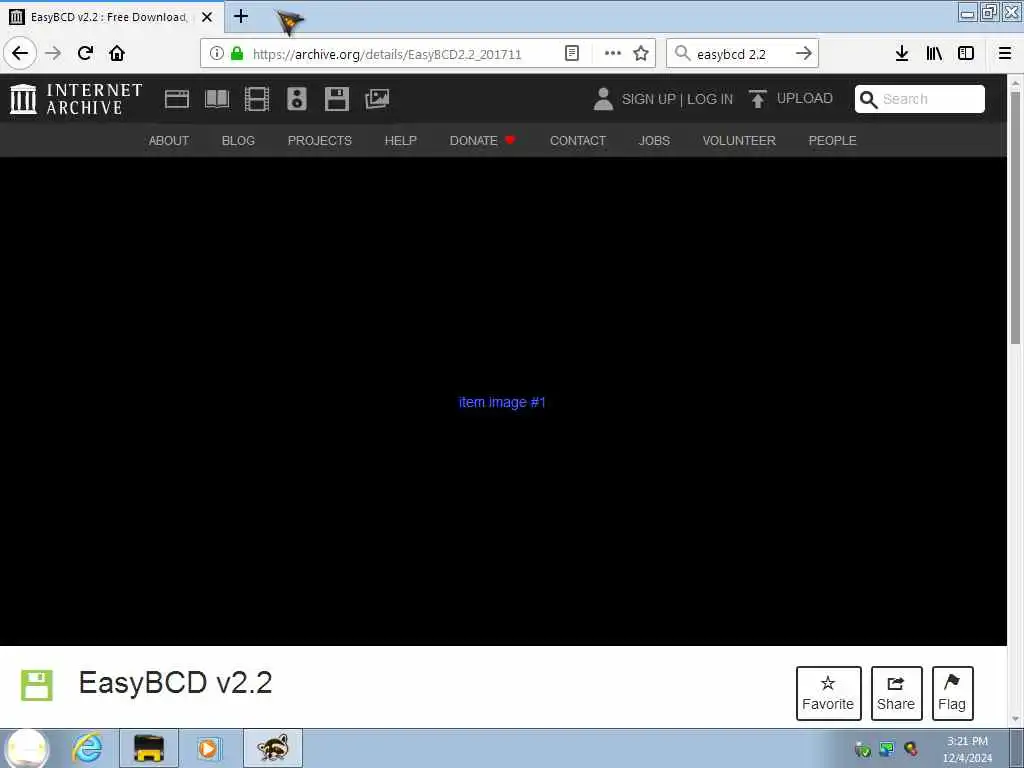Screen dimensions: 1024x768
Task: Open the media player taskbar icon
Action: coord(209,748)
